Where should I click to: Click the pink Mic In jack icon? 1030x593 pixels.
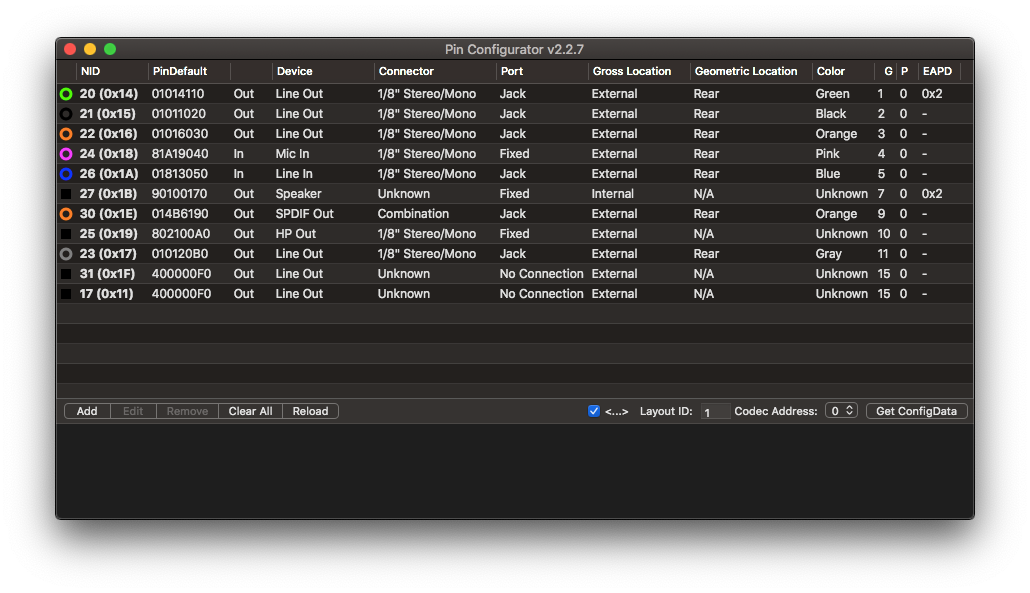(x=66, y=154)
